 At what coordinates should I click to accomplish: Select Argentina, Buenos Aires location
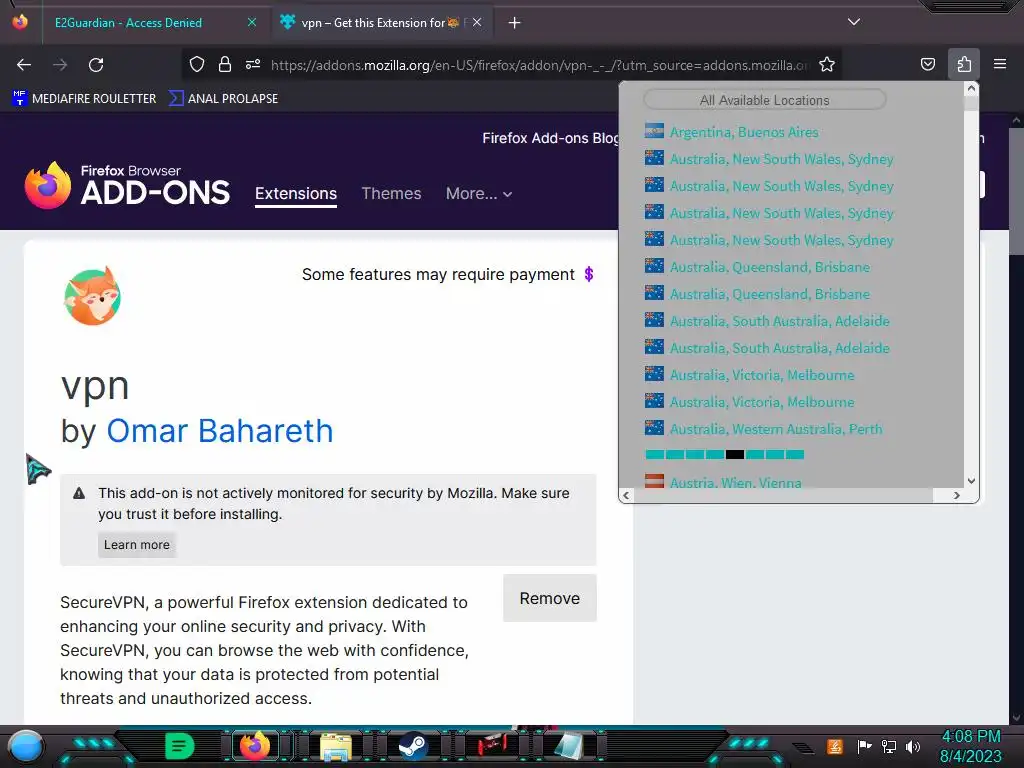click(744, 132)
